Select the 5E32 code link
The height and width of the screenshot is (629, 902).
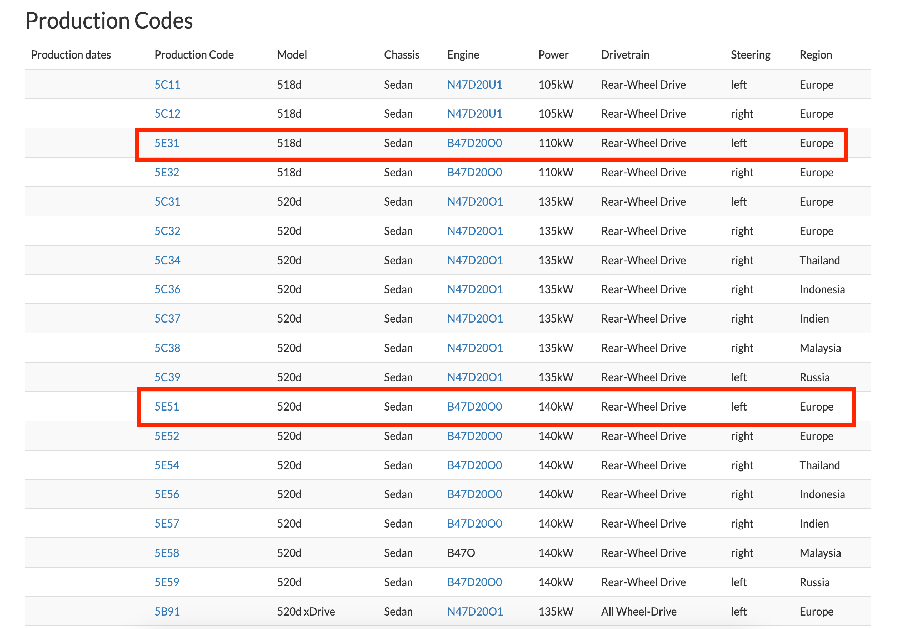(x=167, y=172)
